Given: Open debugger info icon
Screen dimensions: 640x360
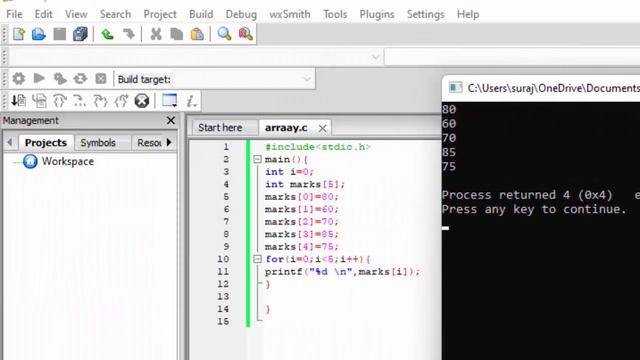Looking at the screenshot, I should coord(191,101).
